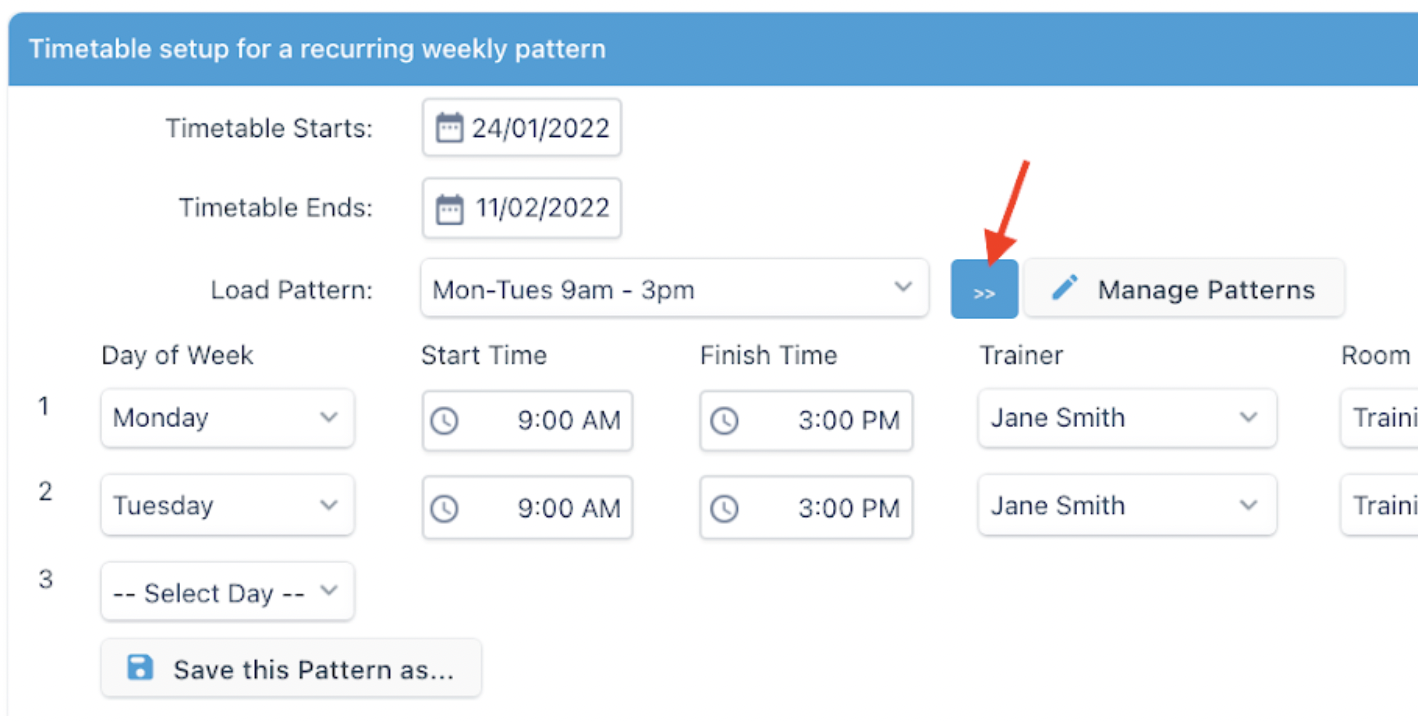Click the calendar icon beside Timetable Ends date
Viewport: 1418px width, 722px height.
(451, 208)
